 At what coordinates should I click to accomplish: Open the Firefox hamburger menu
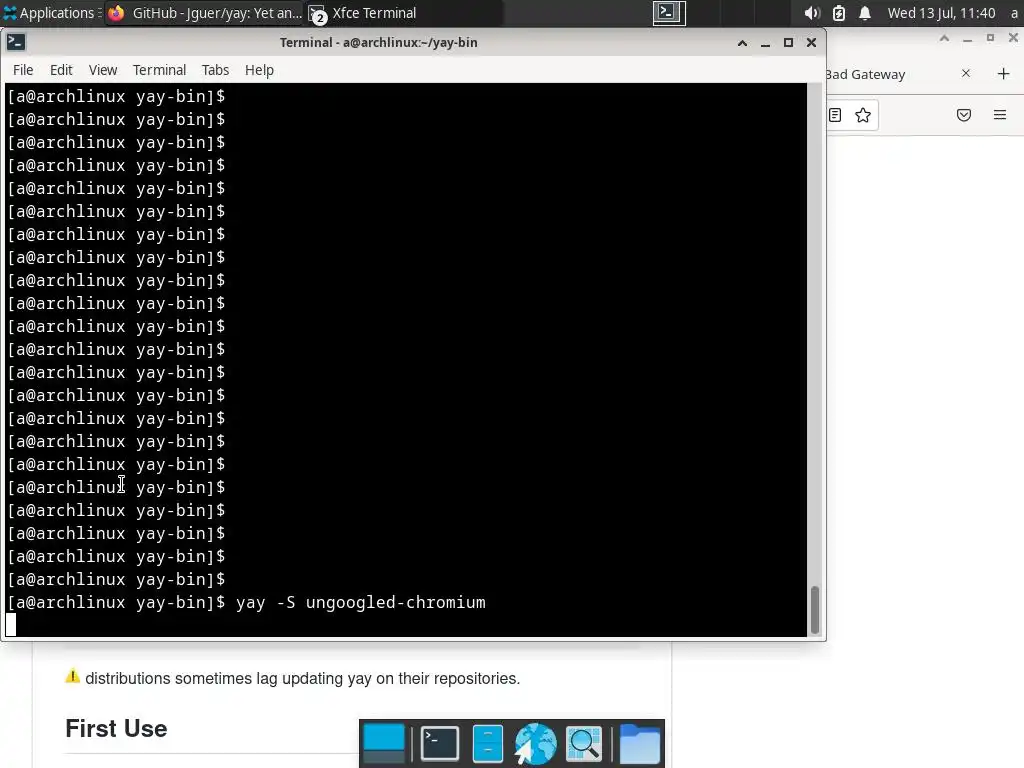pos(1000,116)
